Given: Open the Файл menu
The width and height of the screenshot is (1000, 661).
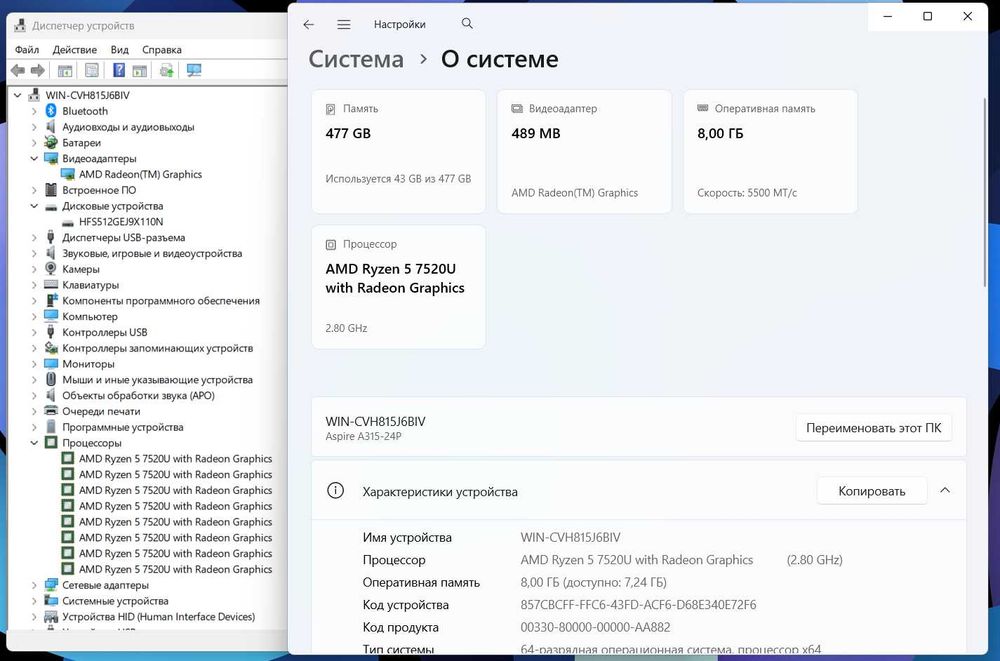Looking at the screenshot, I should point(27,50).
